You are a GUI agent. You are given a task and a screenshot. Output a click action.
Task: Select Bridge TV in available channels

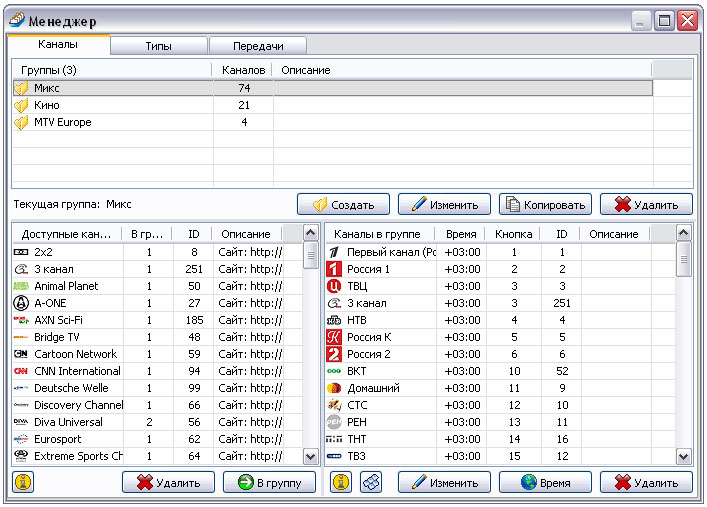(x=158, y=337)
